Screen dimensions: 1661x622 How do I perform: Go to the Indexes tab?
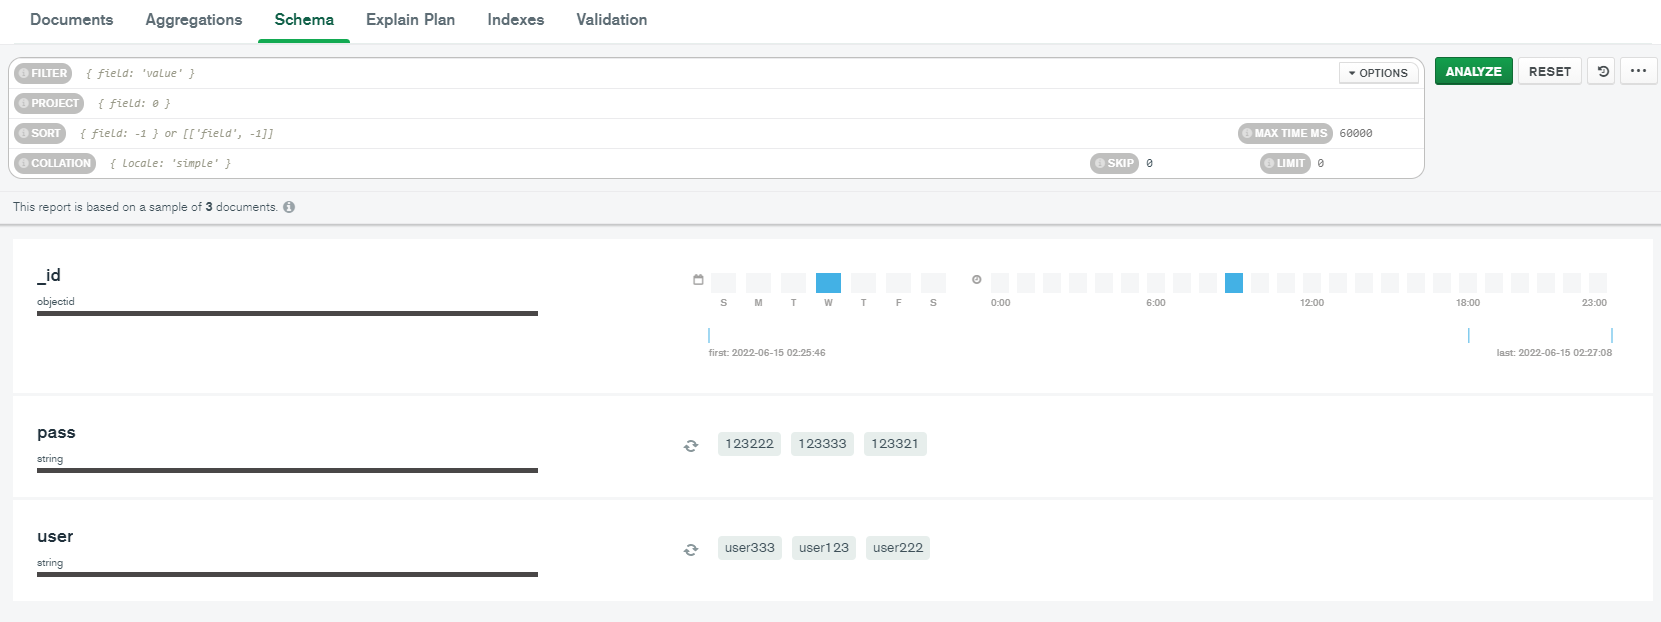[516, 20]
